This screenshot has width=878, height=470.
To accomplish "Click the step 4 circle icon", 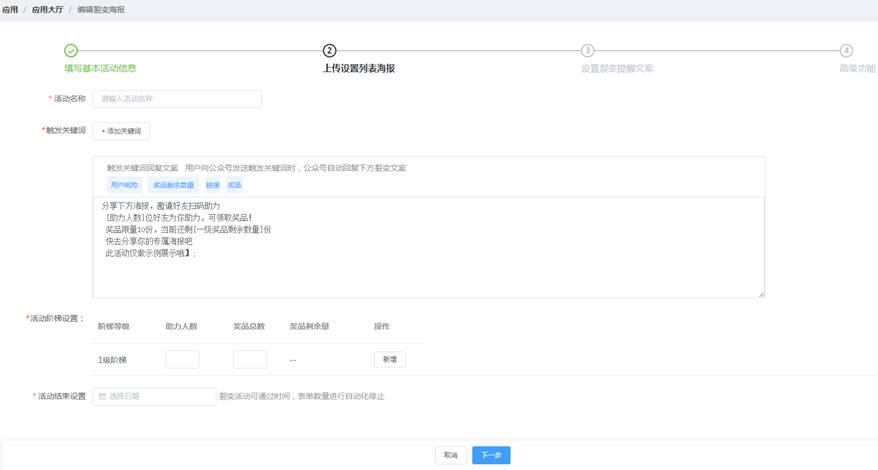I will (846, 50).
